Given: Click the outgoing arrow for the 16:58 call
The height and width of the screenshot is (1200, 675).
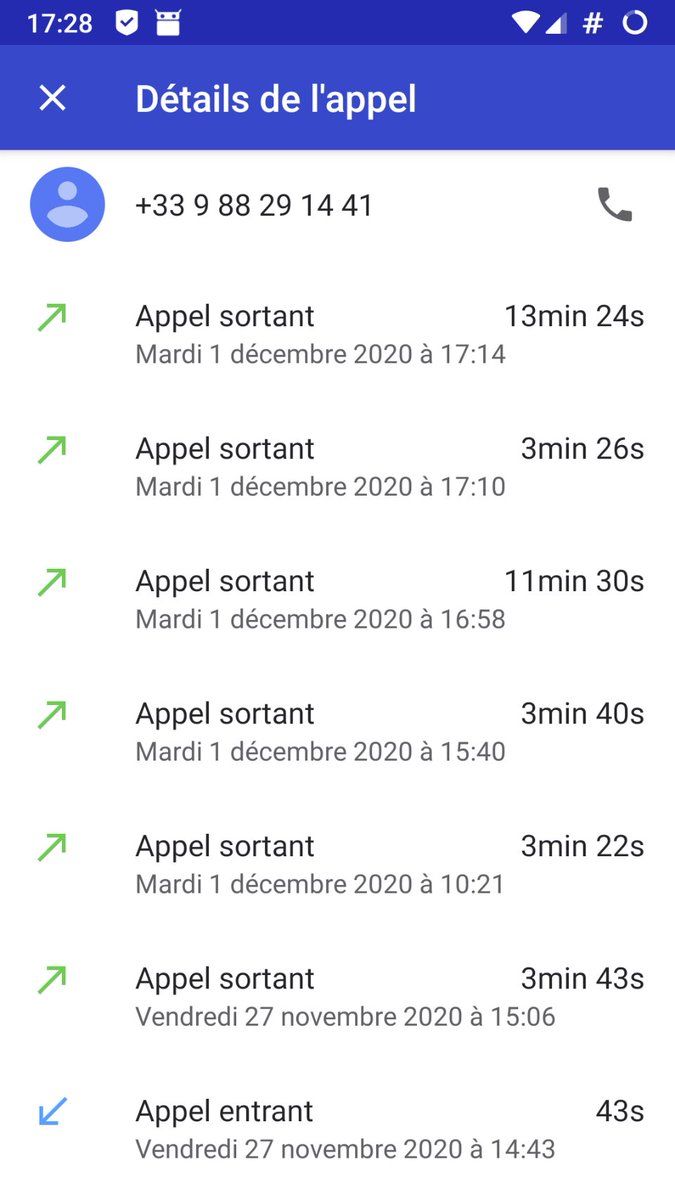Looking at the screenshot, I should pyautogui.click(x=52, y=582).
